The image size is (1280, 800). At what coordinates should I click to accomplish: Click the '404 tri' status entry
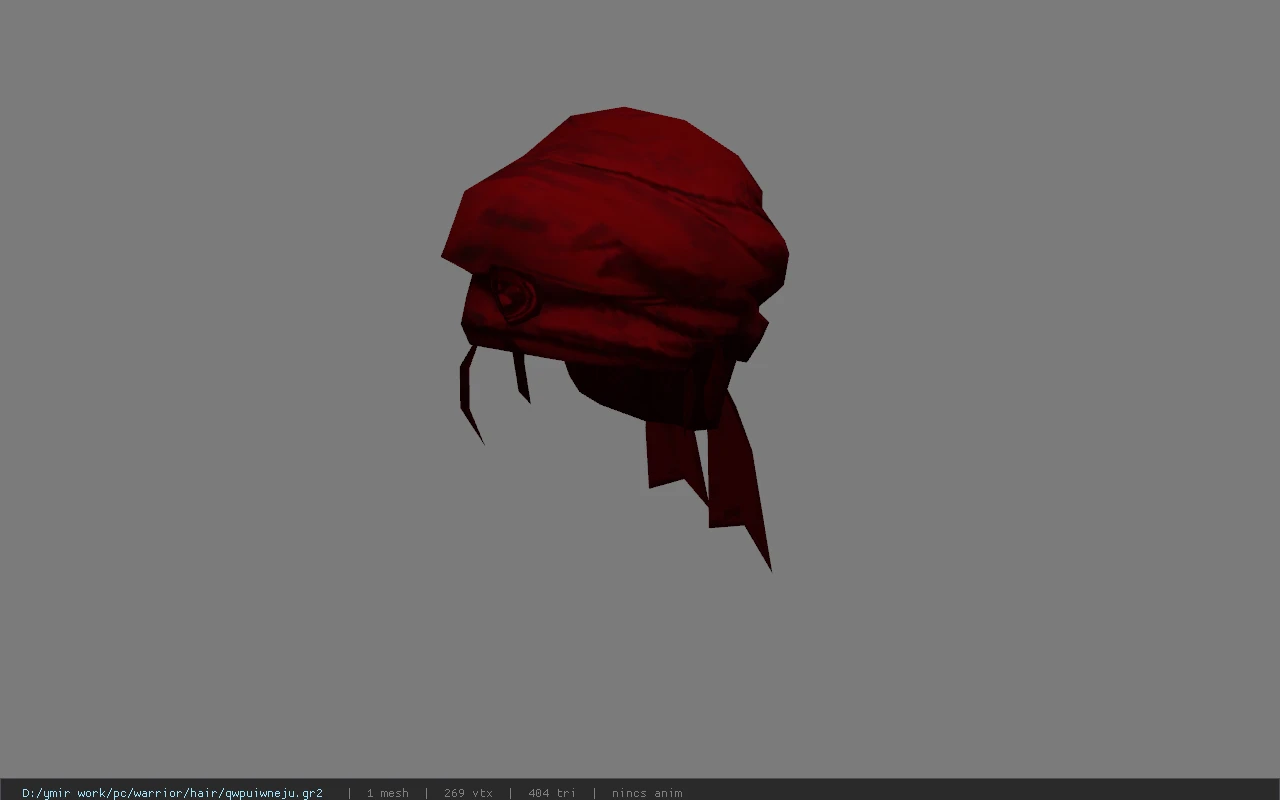tap(552, 793)
